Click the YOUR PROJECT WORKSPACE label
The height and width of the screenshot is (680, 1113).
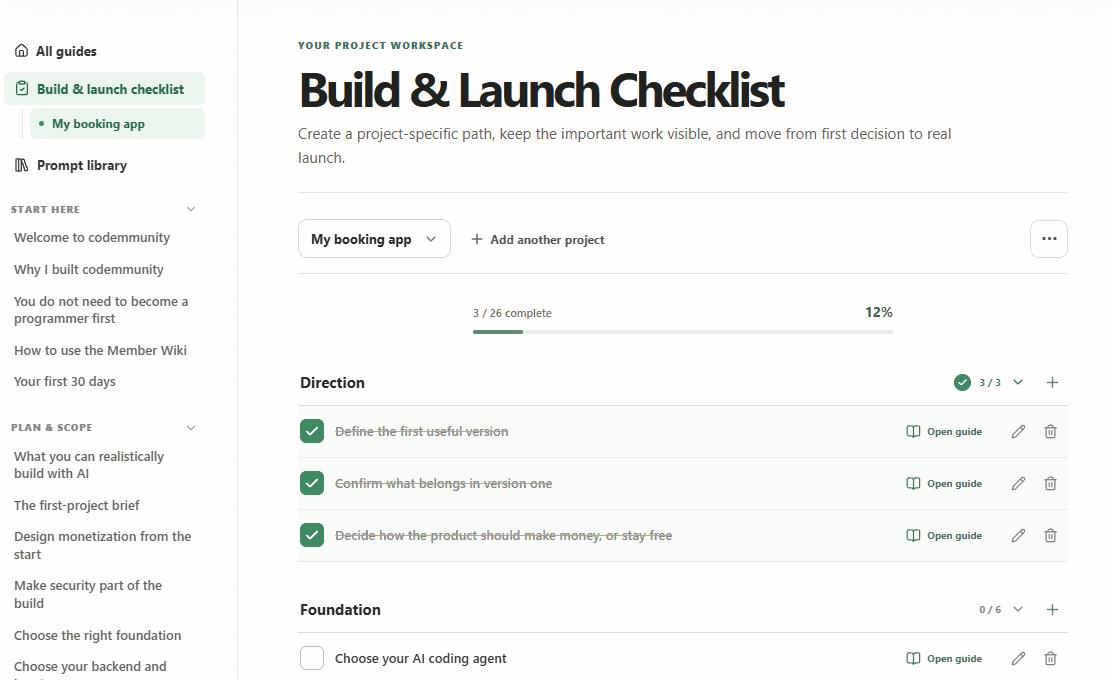380,45
